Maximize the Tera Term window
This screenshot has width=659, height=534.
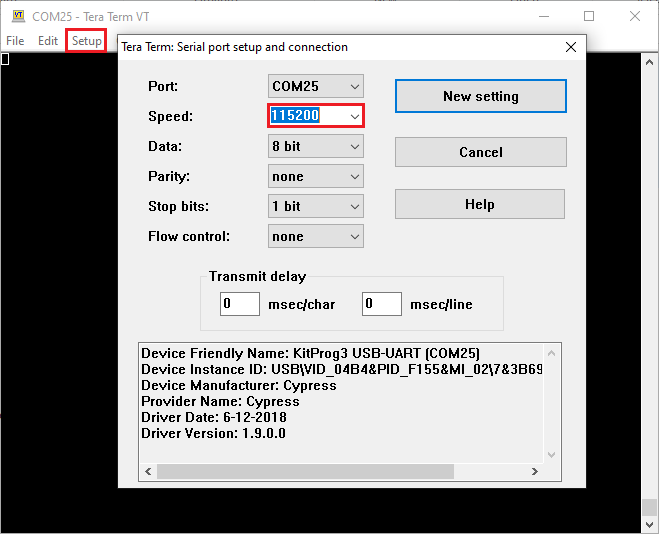point(589,16)
